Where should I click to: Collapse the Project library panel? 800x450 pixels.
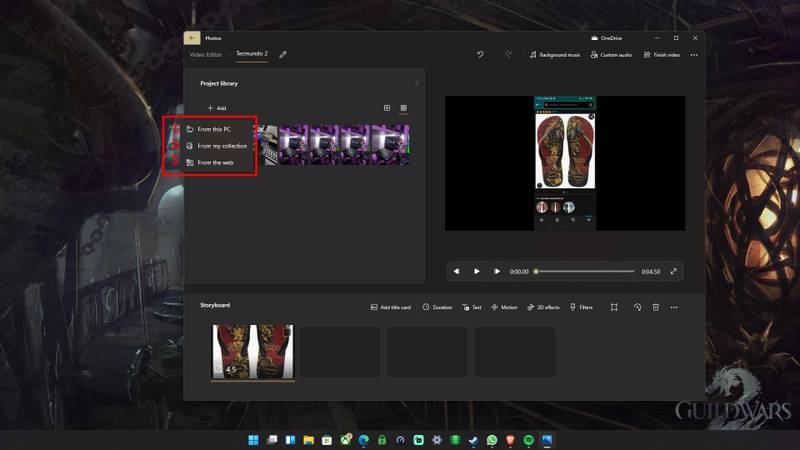coord(417,83)
